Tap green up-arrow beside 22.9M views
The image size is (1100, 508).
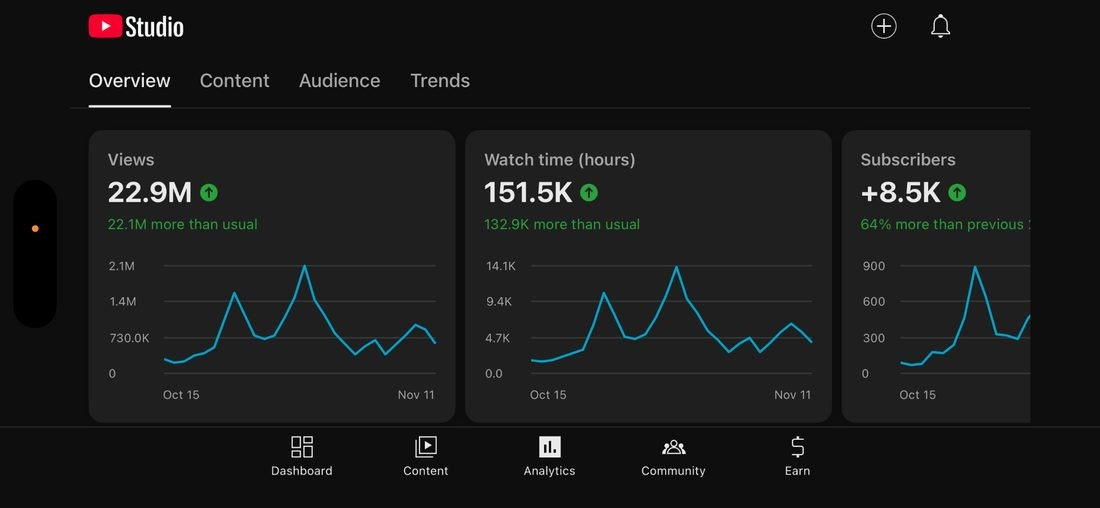click(x=209, y=192)
